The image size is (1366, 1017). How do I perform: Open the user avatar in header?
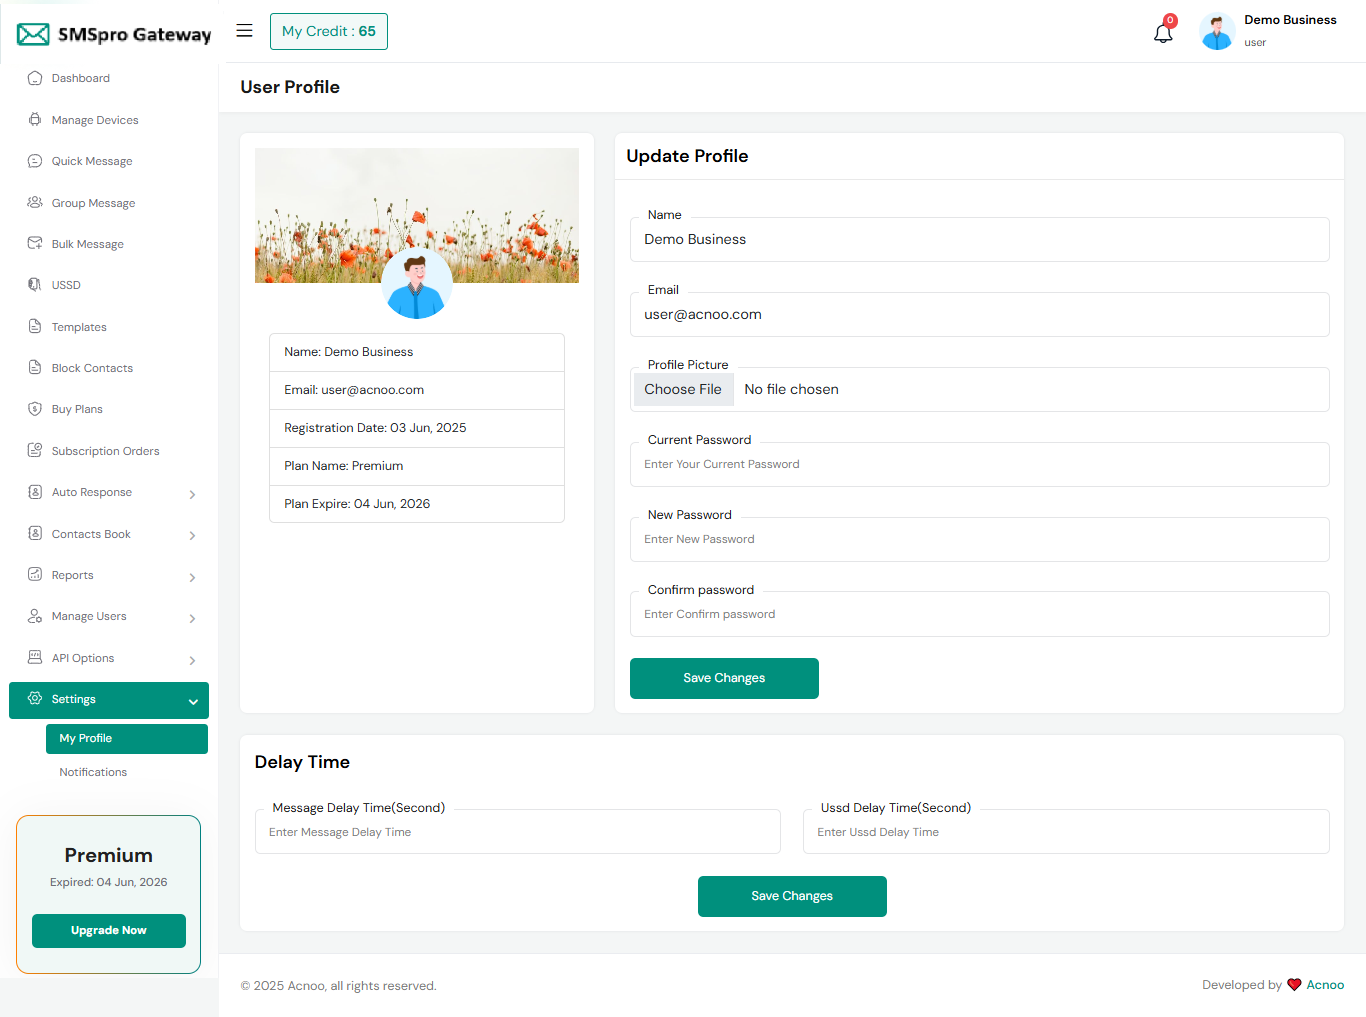pyautogui.click(x=1216, y=32)
